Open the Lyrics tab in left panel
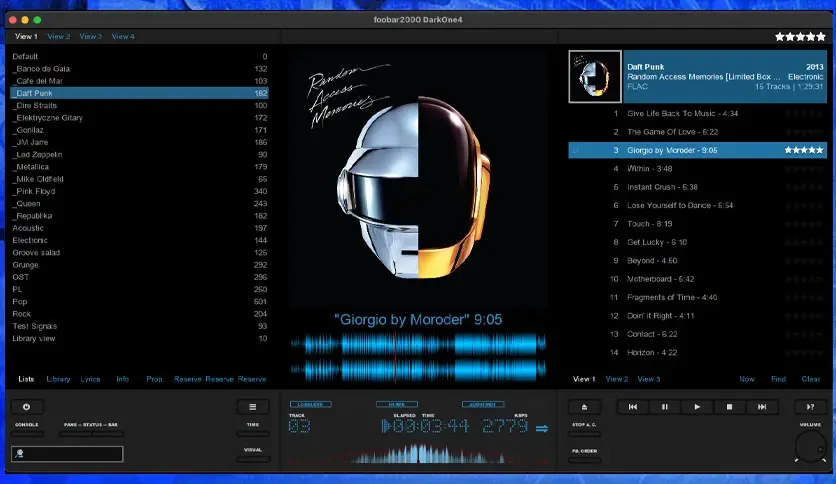The width and height of the screenshot is (836, 484). (91, 379)
